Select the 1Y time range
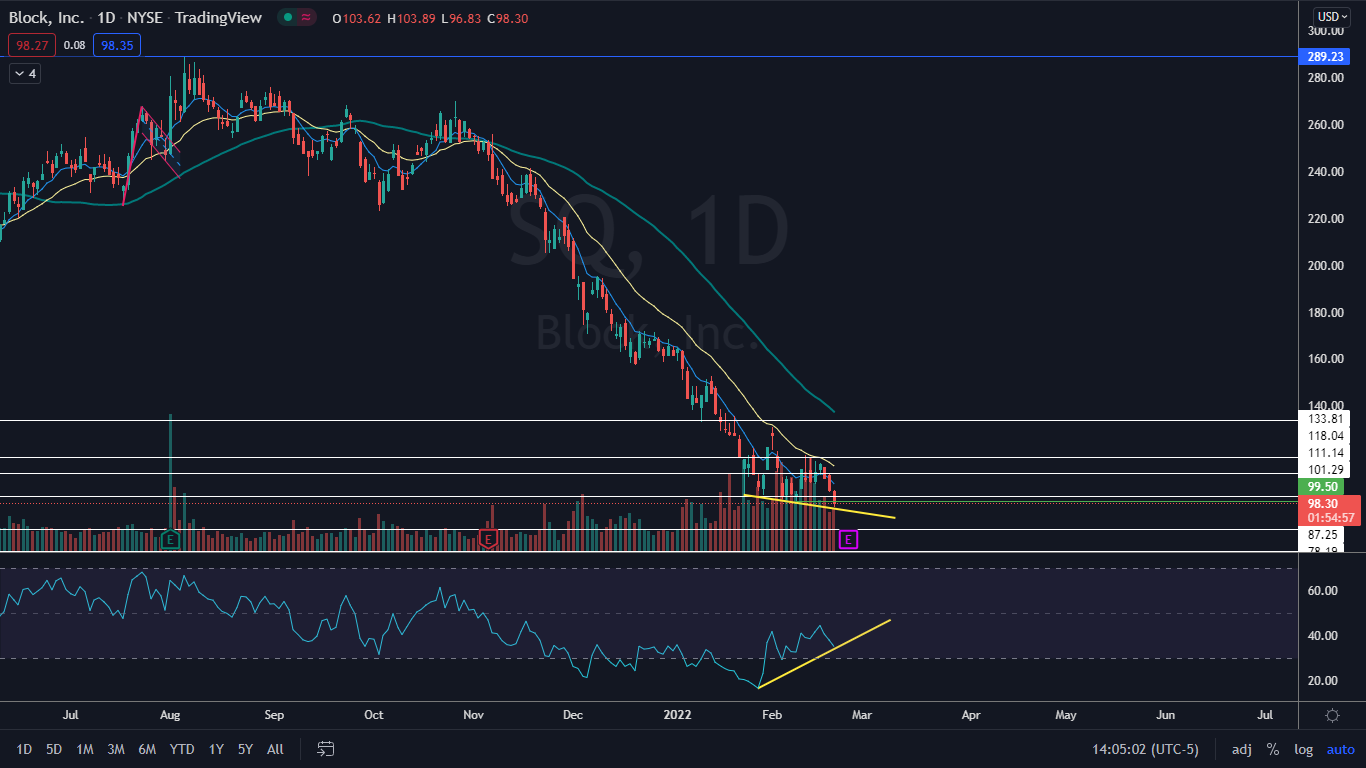Image resolution: width=1366 pixels, height=768 pixels. tap(216, 749)
